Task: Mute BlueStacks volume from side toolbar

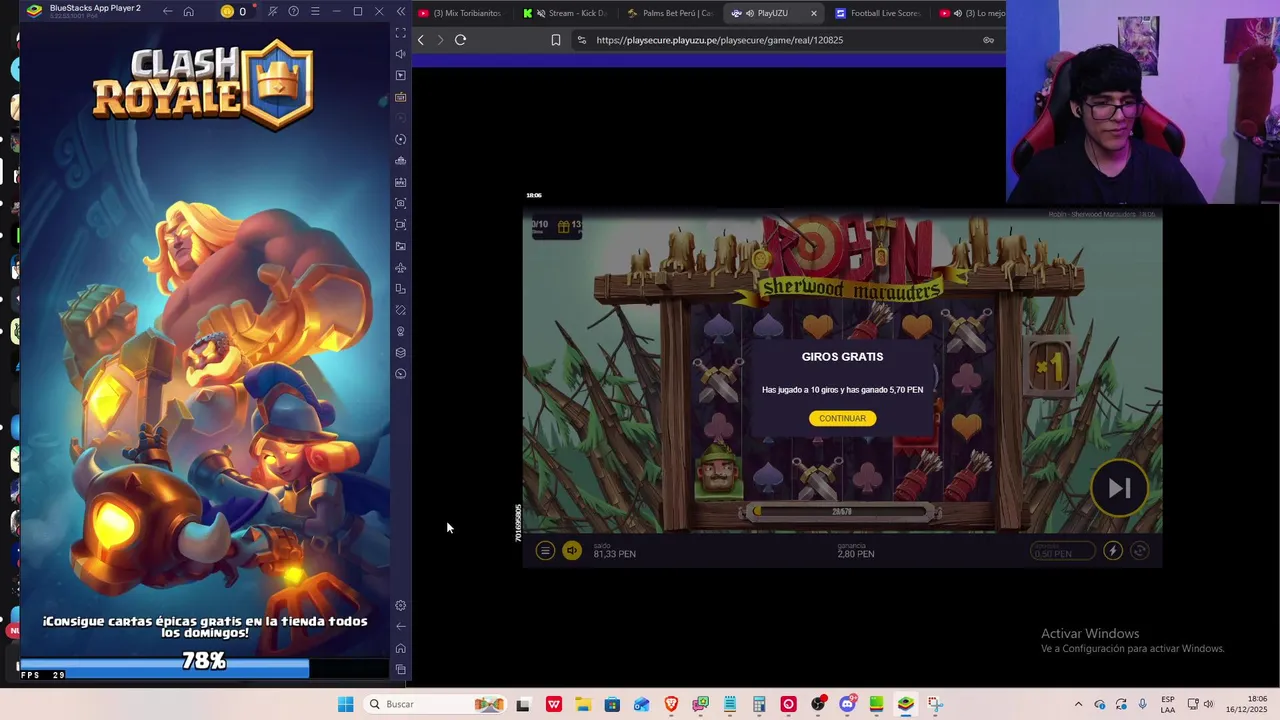Action: [x=401, y=54]
